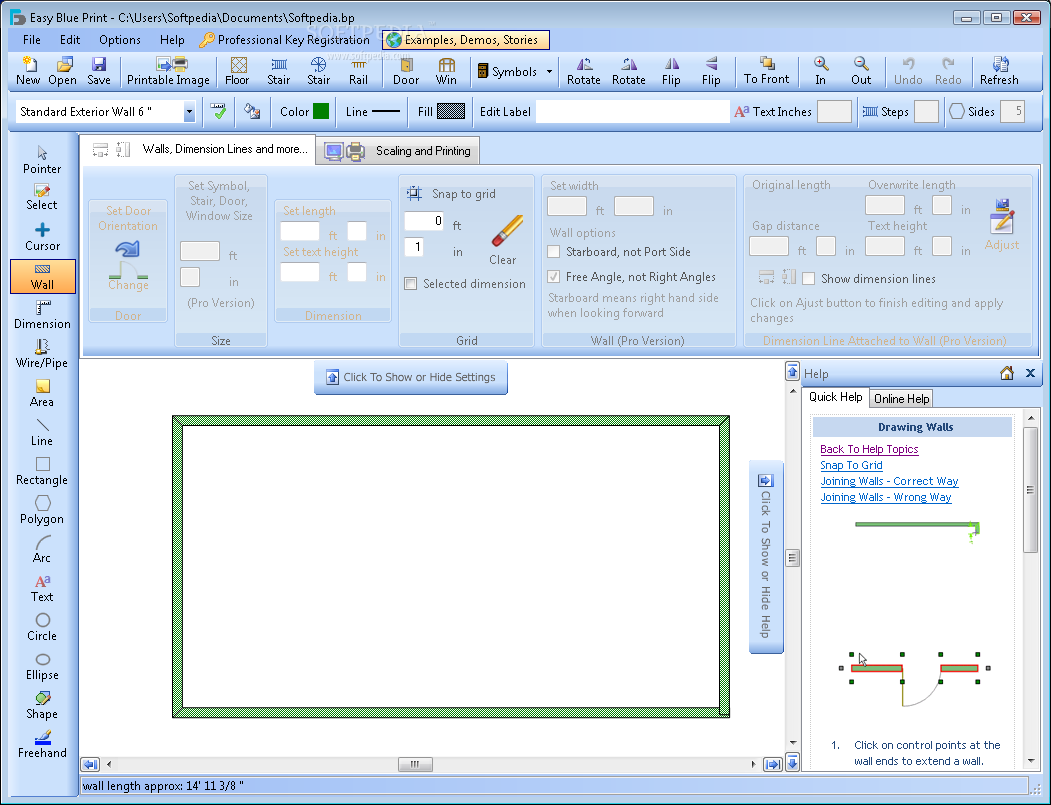Click the Edit Label text field

point(632,112)
